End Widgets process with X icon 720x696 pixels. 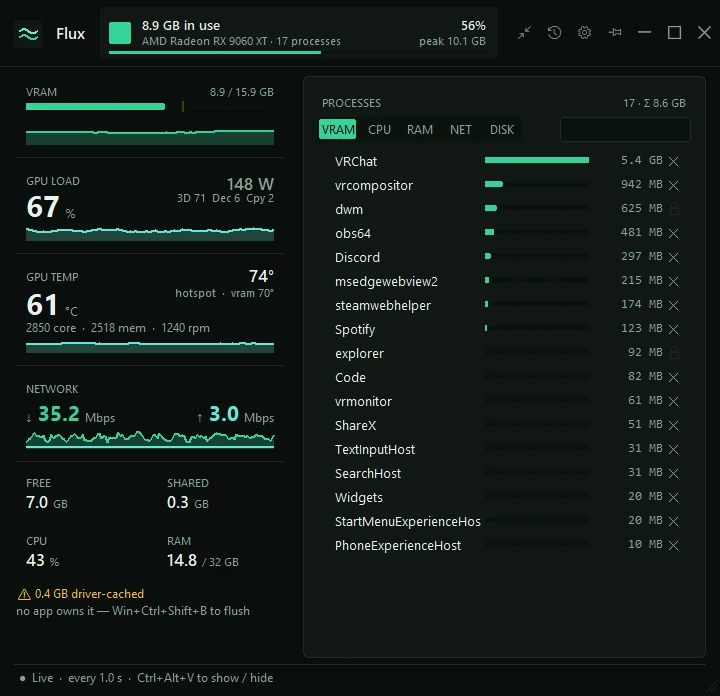point(673,497)
